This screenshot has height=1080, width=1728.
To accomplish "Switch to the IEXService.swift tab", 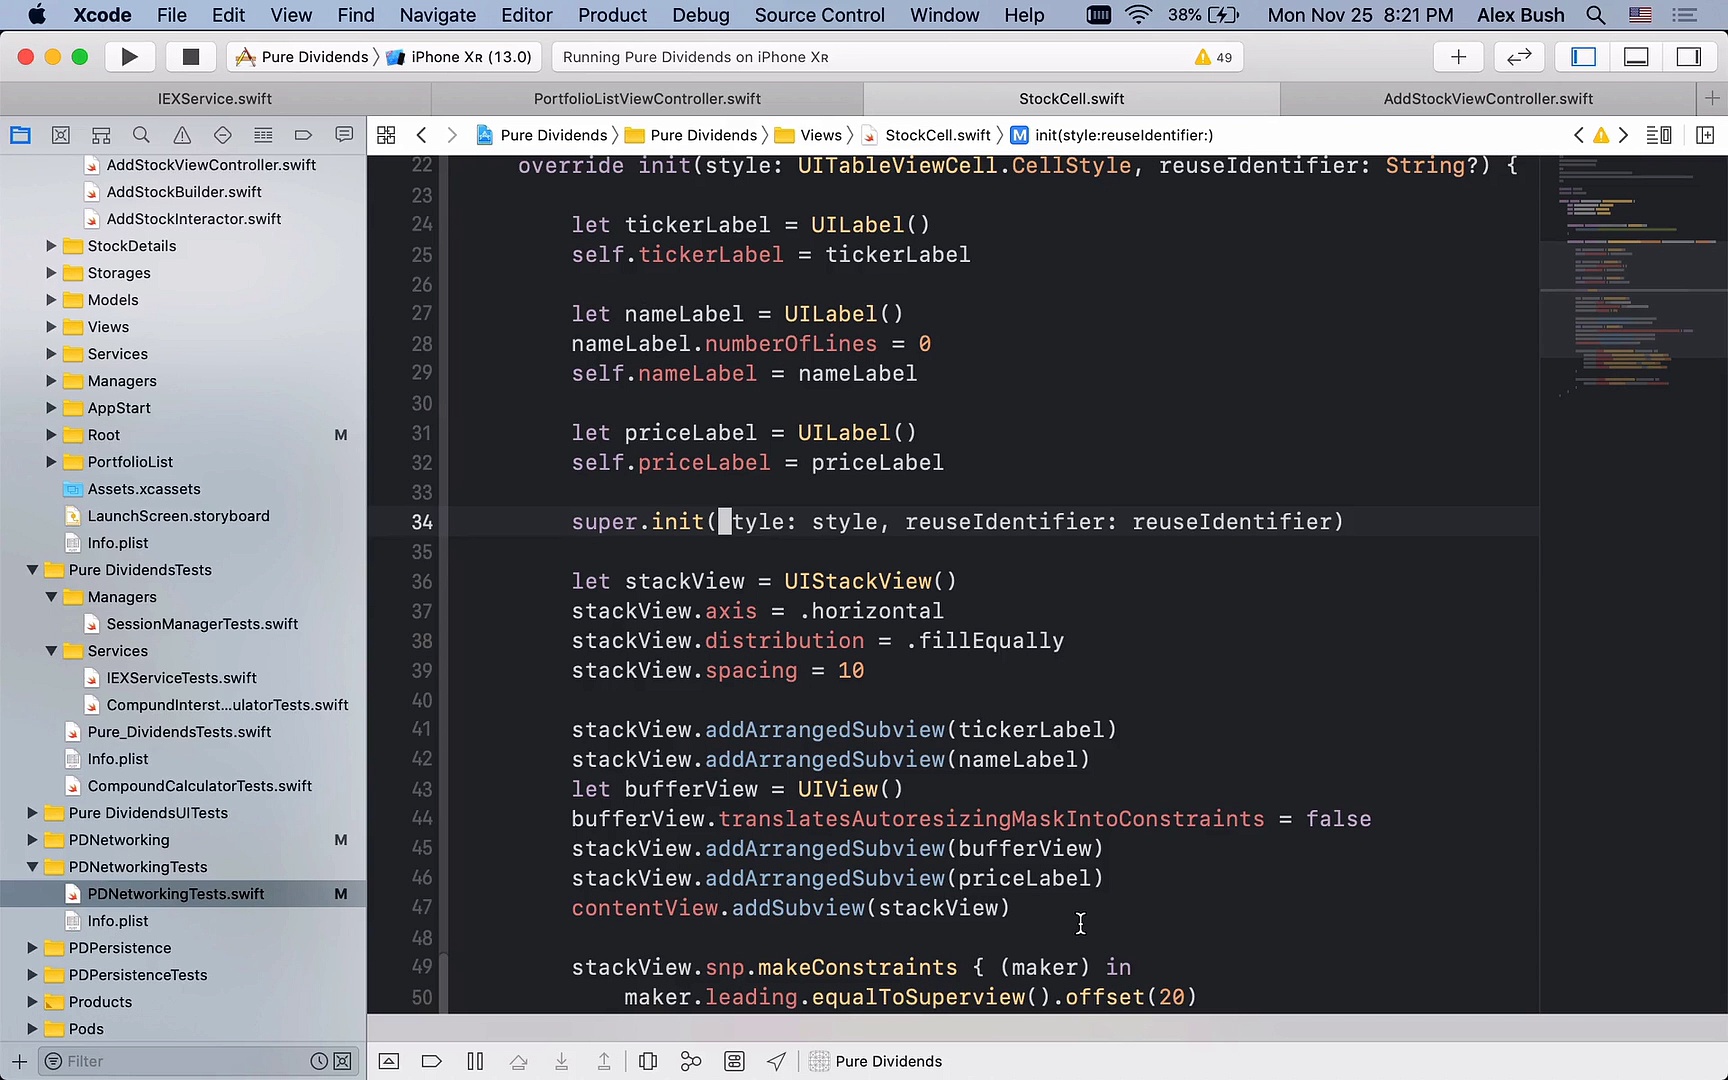I will (x=213, y=98).
